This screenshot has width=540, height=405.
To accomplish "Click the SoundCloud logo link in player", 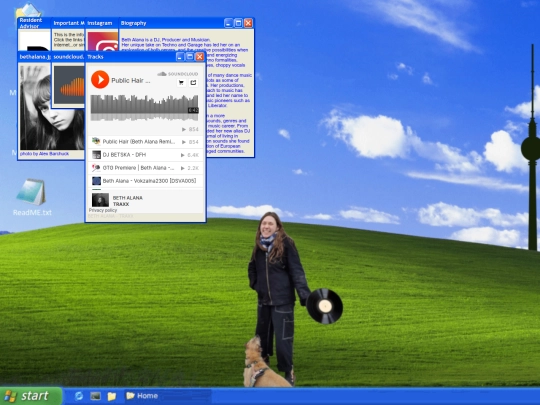I will click(x=177, y=74).
